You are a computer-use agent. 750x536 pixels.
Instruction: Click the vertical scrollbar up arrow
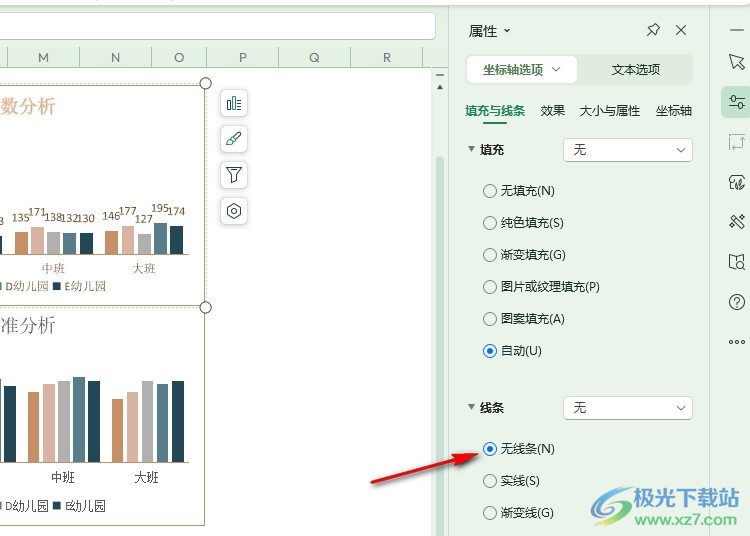point(440,88)
